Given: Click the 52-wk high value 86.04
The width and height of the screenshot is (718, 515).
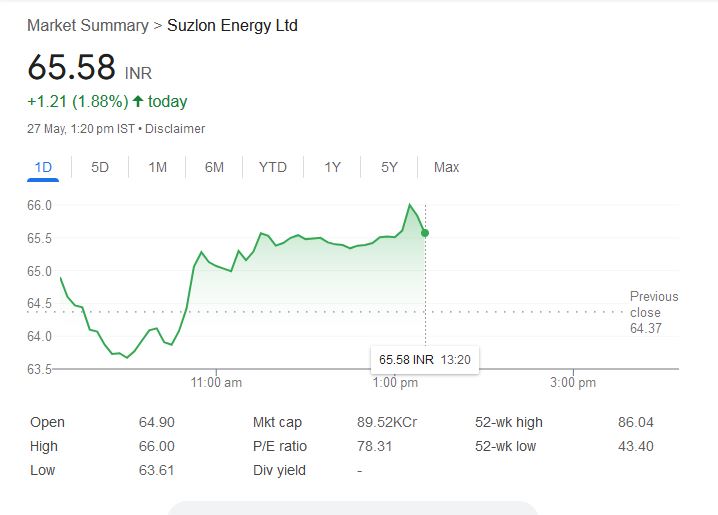Looking at the screenshot, I should (636, 422).
